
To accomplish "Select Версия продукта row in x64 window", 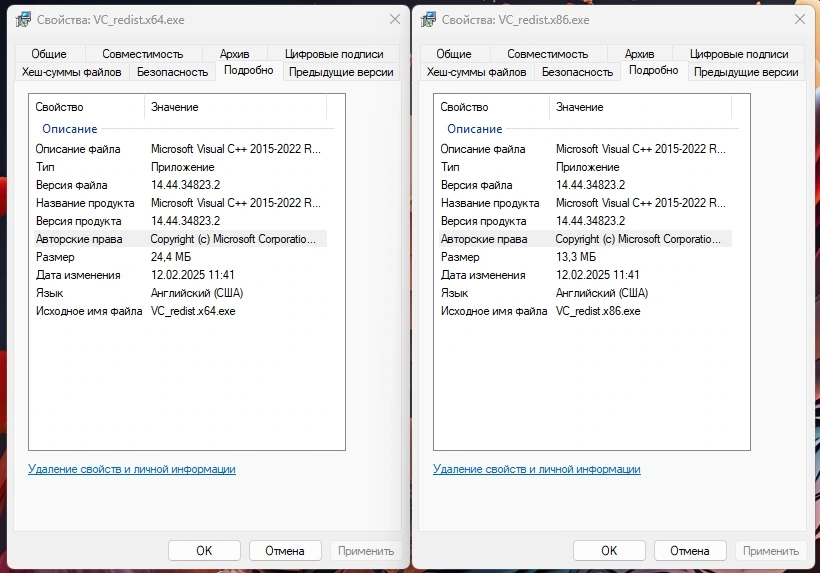I will (x=180, y=221).
